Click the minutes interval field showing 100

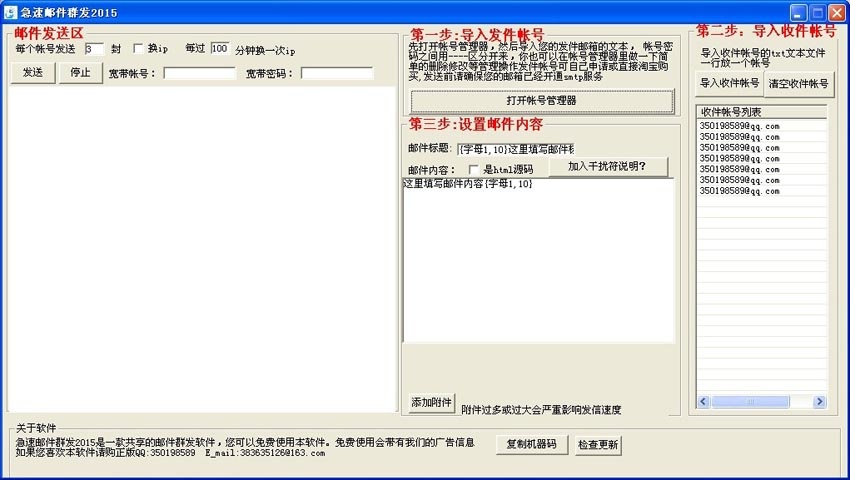[220, 49]
